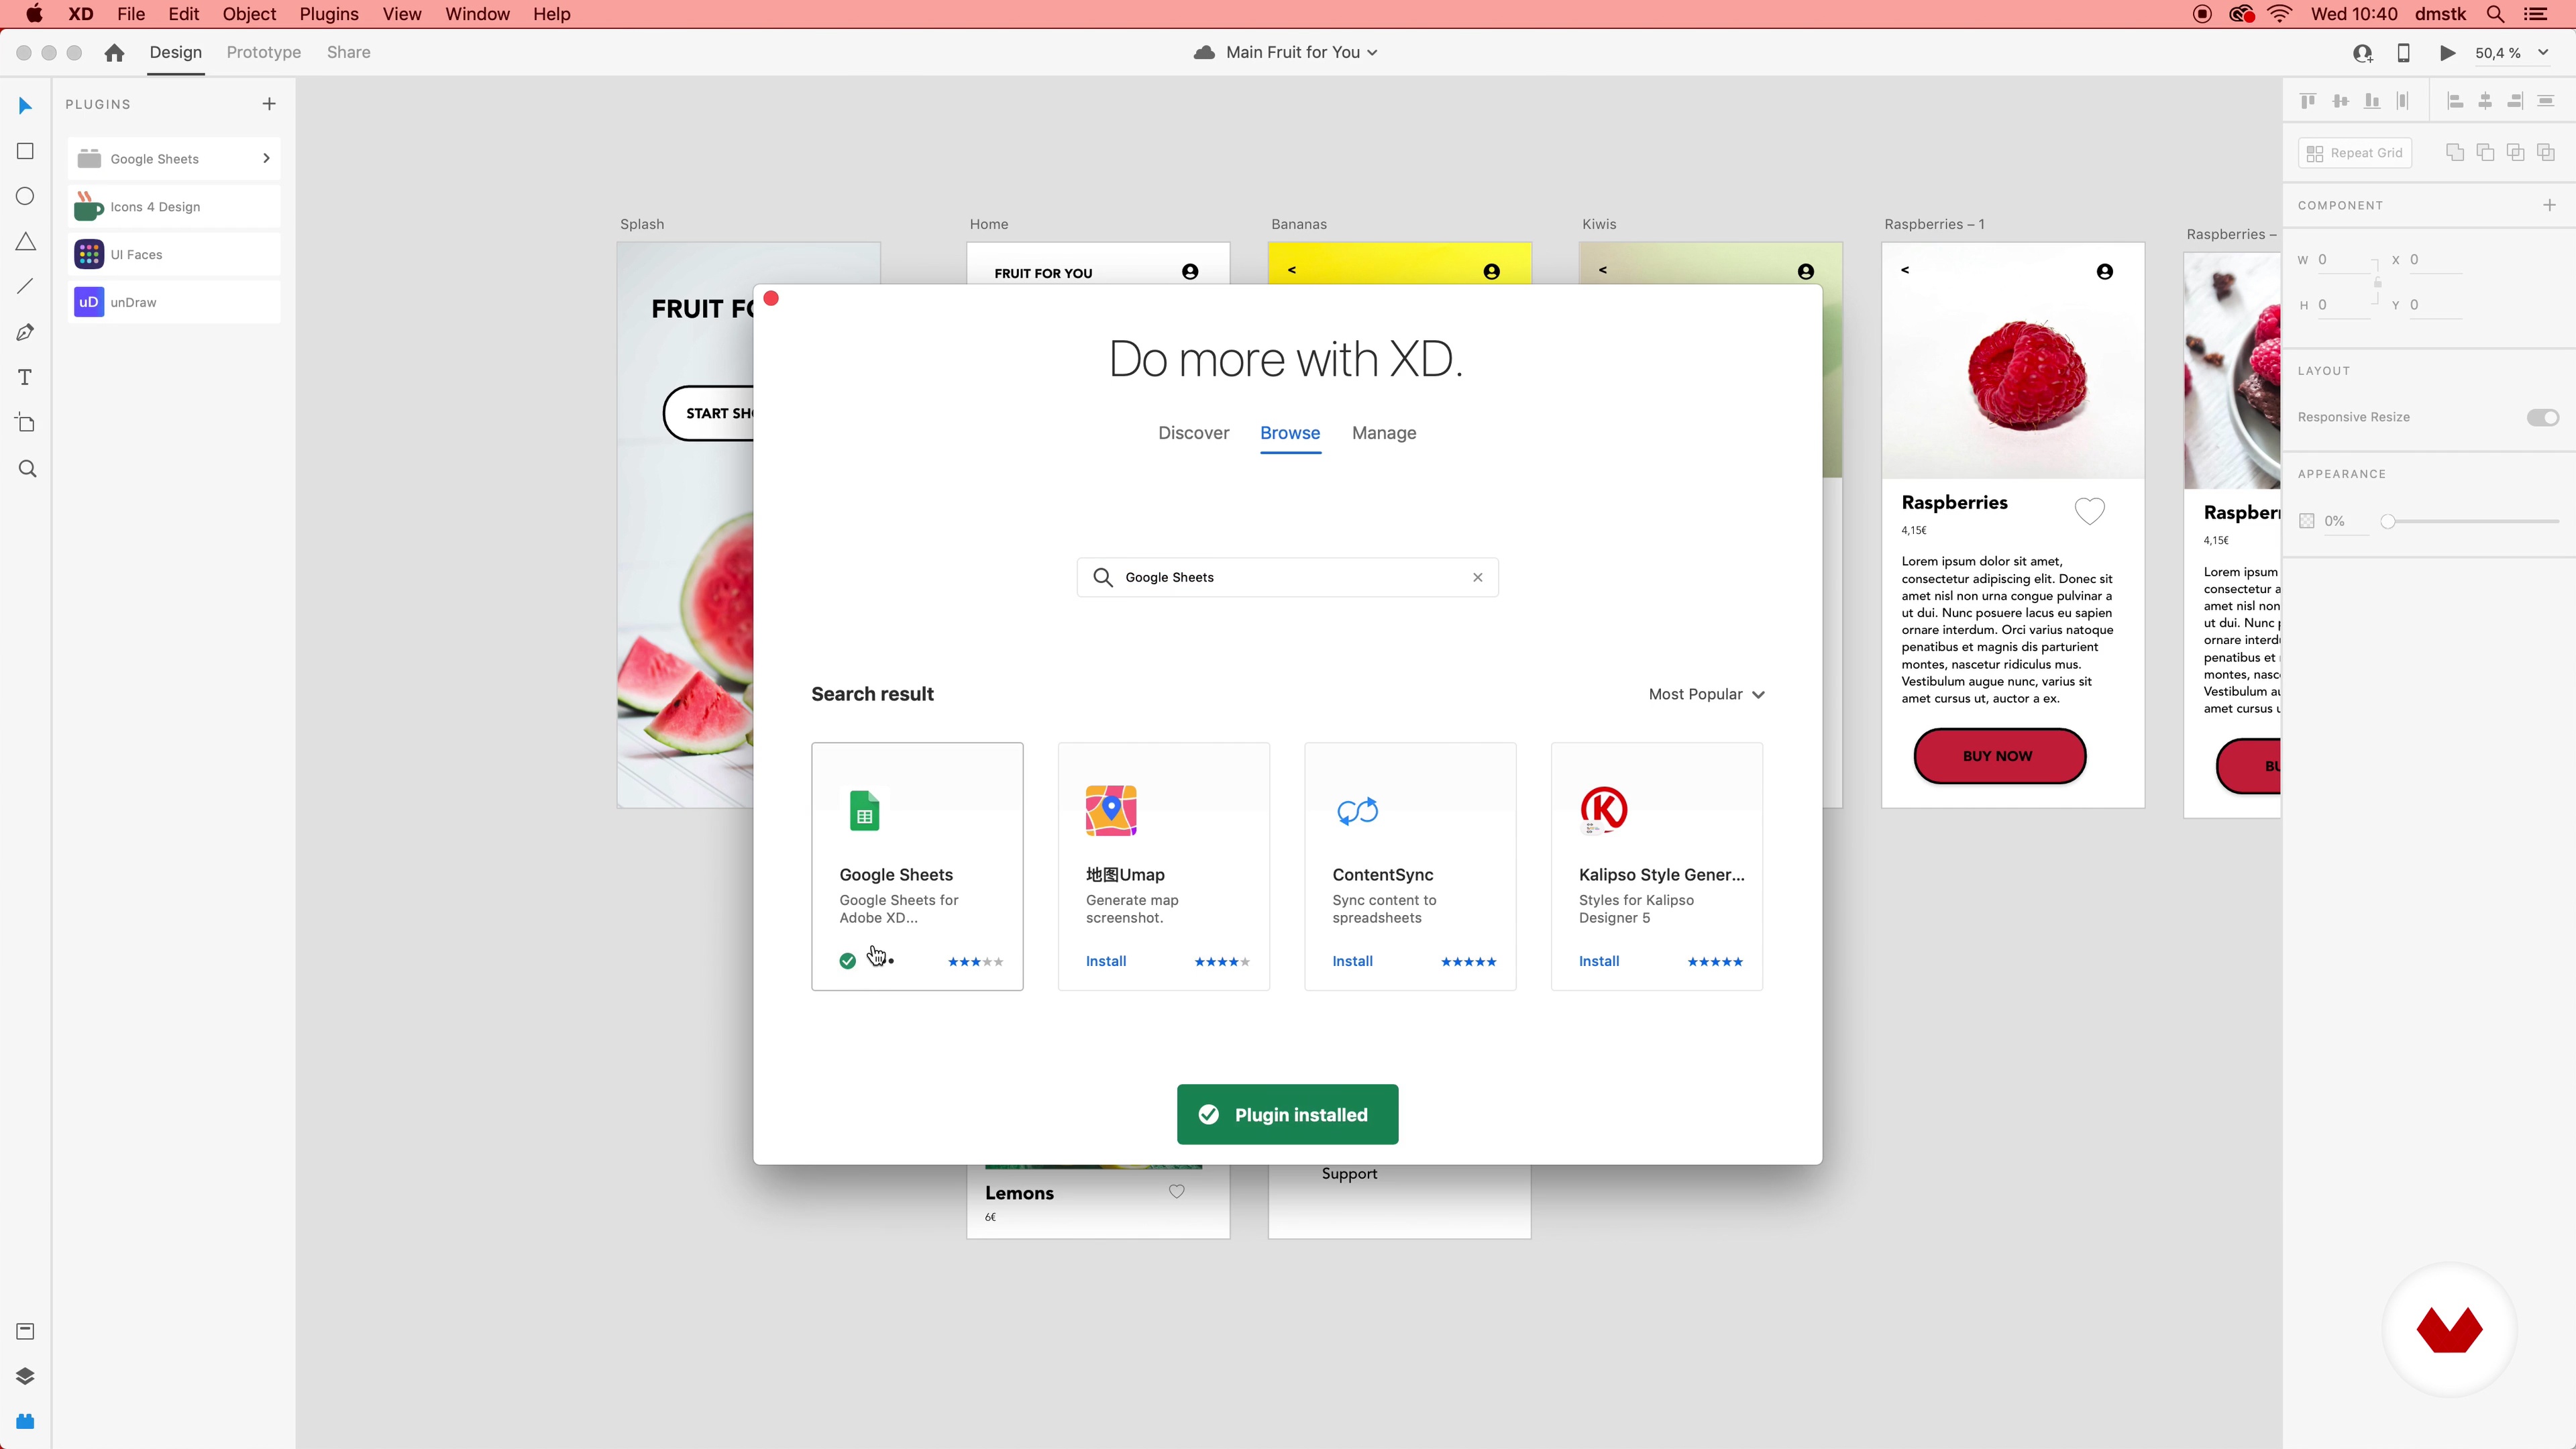Open macOS Notification Center icon
Screen dimensions: 2576x1449
[2536, 14]
